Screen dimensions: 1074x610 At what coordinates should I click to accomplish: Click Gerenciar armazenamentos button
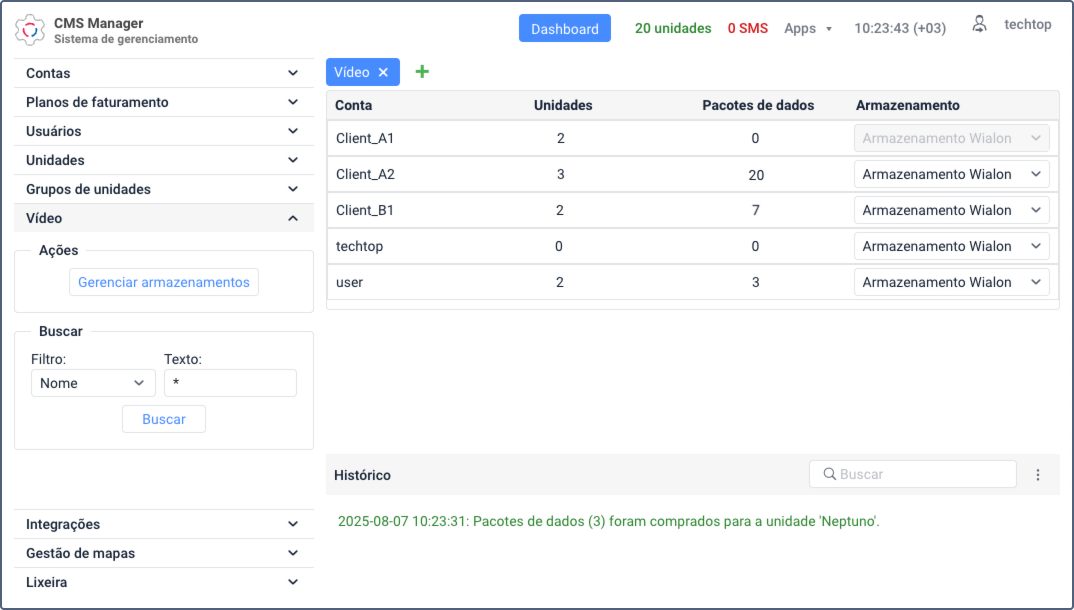tap(164, 282)
